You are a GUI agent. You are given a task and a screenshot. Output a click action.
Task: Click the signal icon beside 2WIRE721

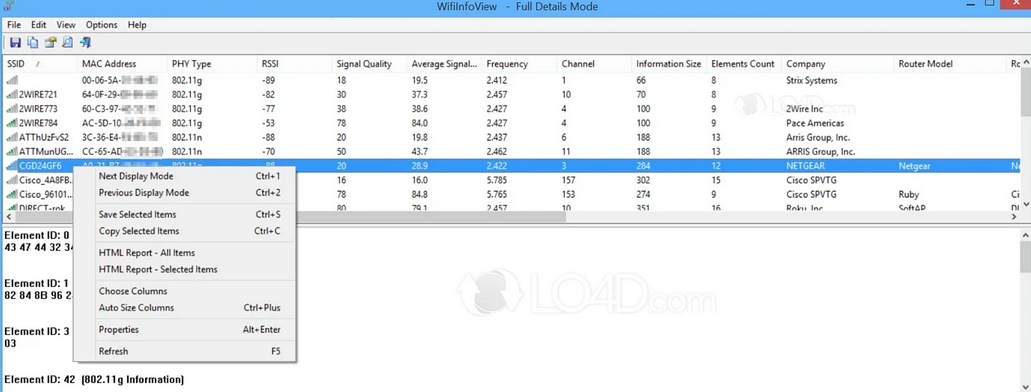coord(12,94)
